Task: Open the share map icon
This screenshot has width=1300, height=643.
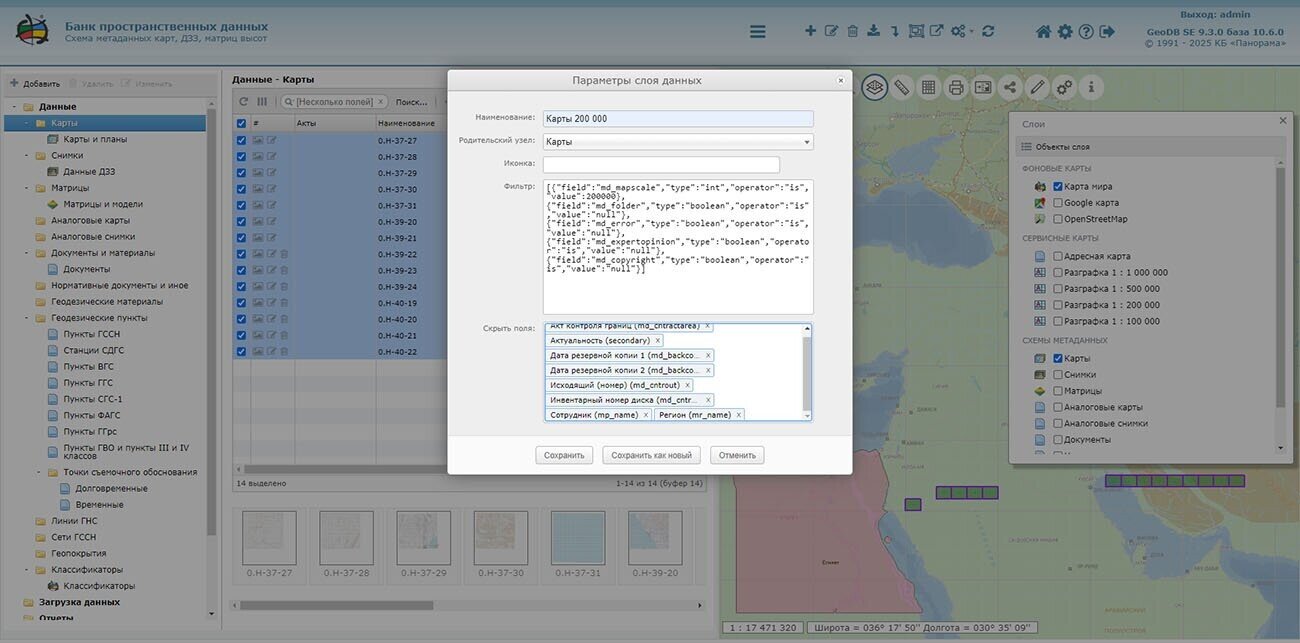Action: (x=1010, y=88)
